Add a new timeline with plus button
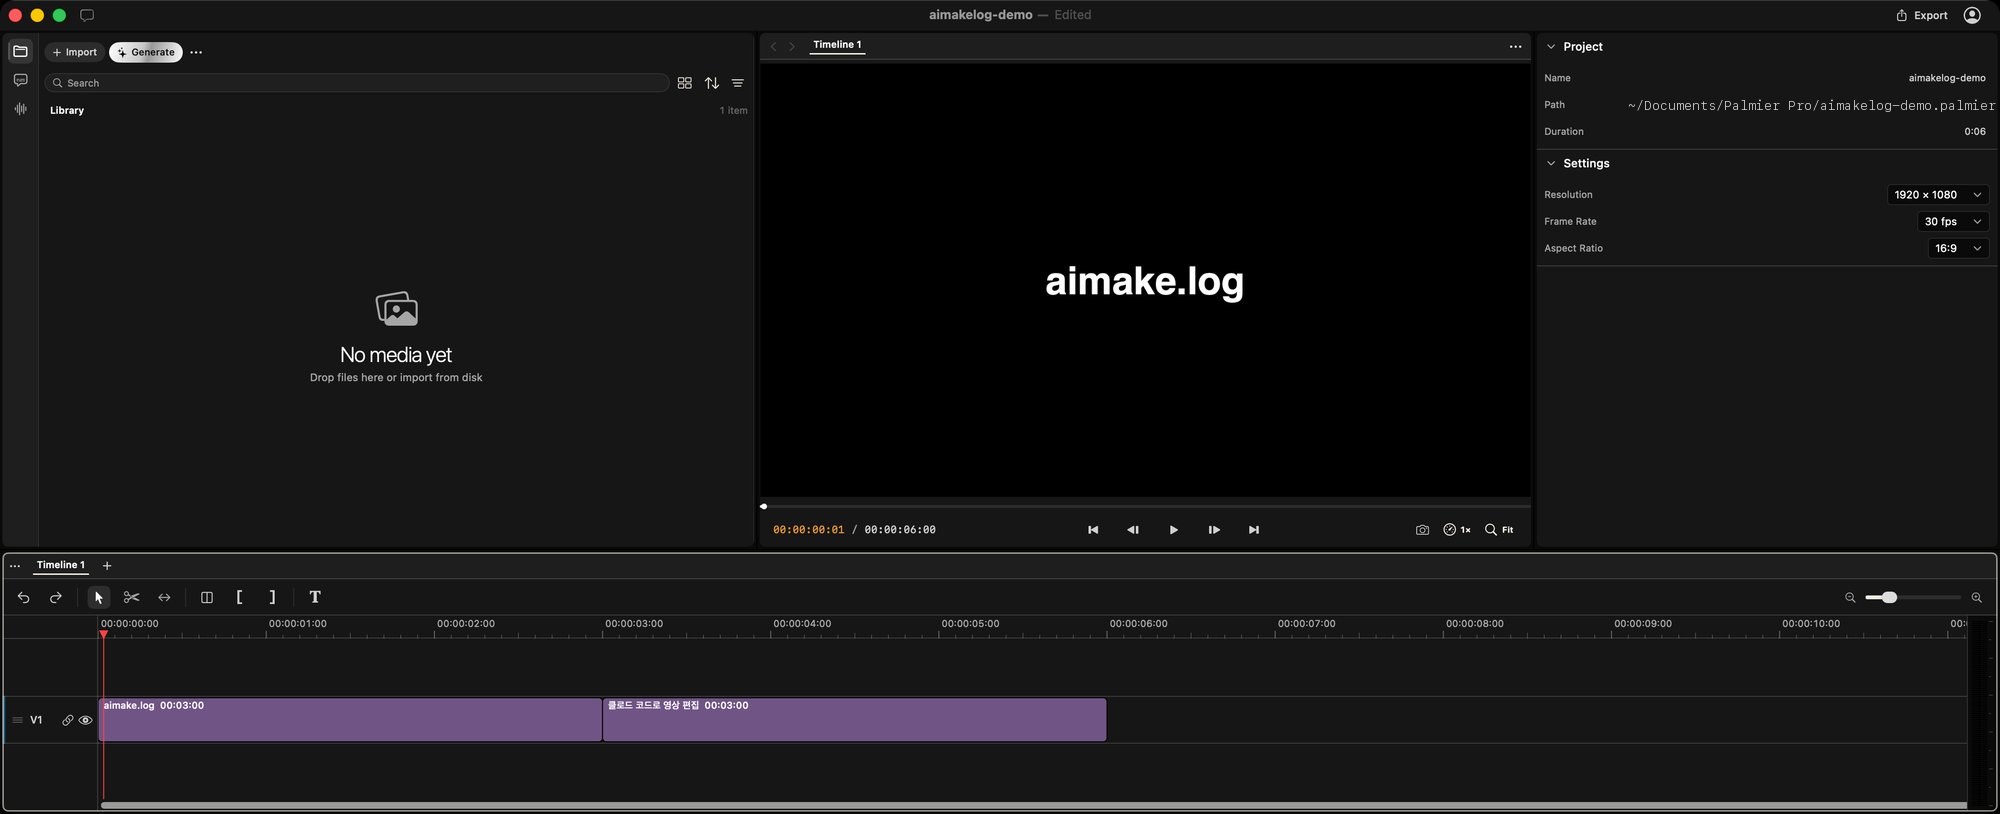The width and height of the screenshot is (2000, 814). 107,566
